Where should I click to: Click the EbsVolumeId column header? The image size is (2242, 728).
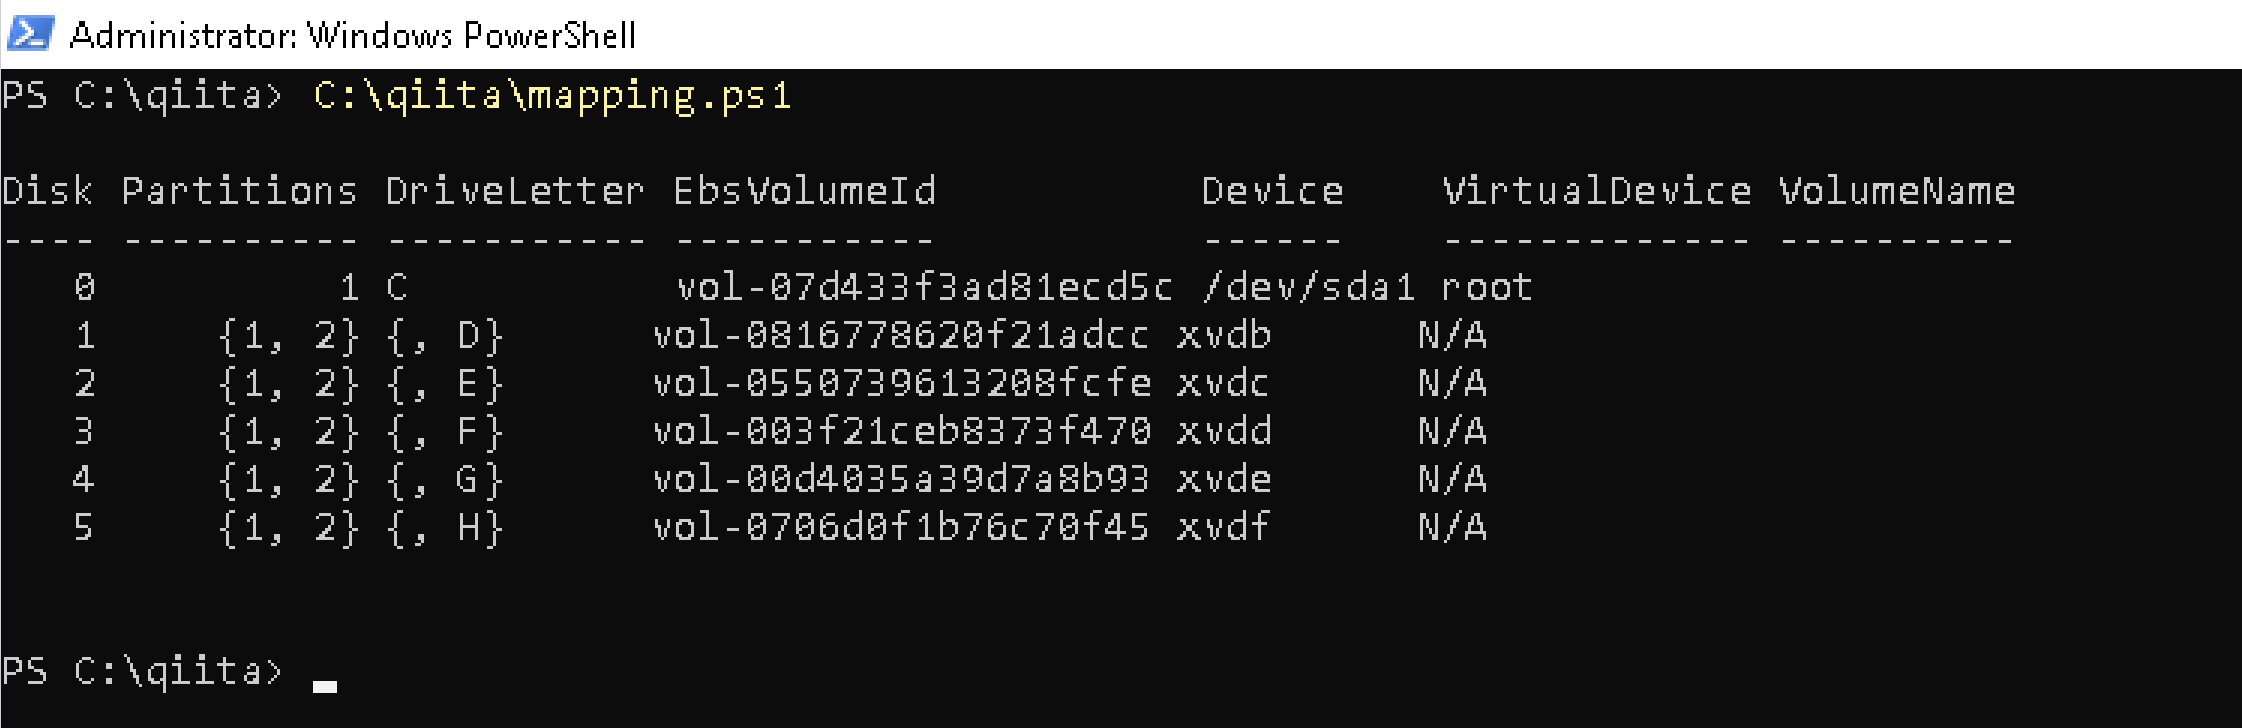pos(805,190)
